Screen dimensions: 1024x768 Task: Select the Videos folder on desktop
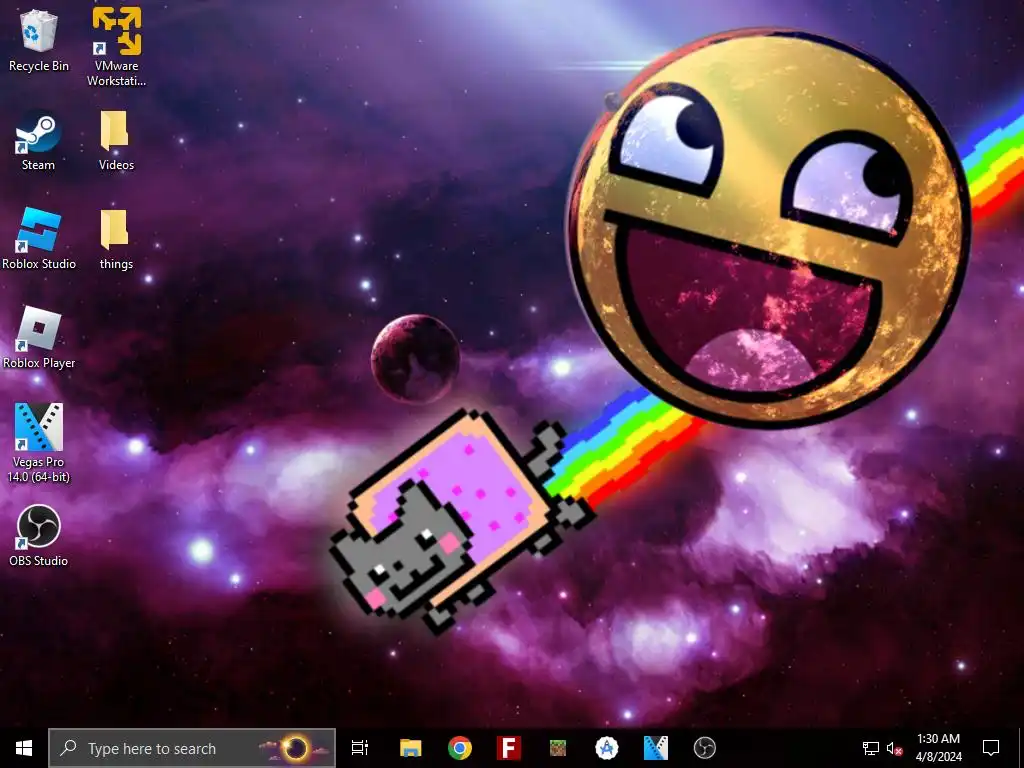pyautogui.click(x=116, y=141)
